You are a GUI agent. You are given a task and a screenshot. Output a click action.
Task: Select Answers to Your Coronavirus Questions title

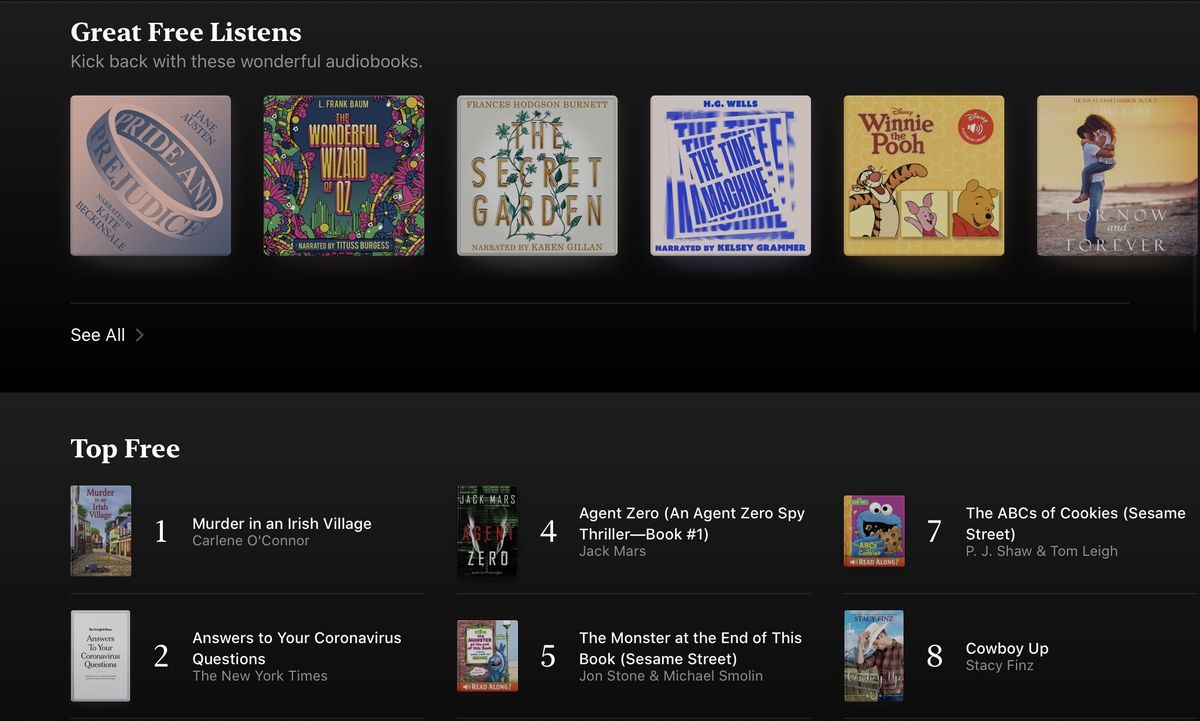(x=296, y=648)
